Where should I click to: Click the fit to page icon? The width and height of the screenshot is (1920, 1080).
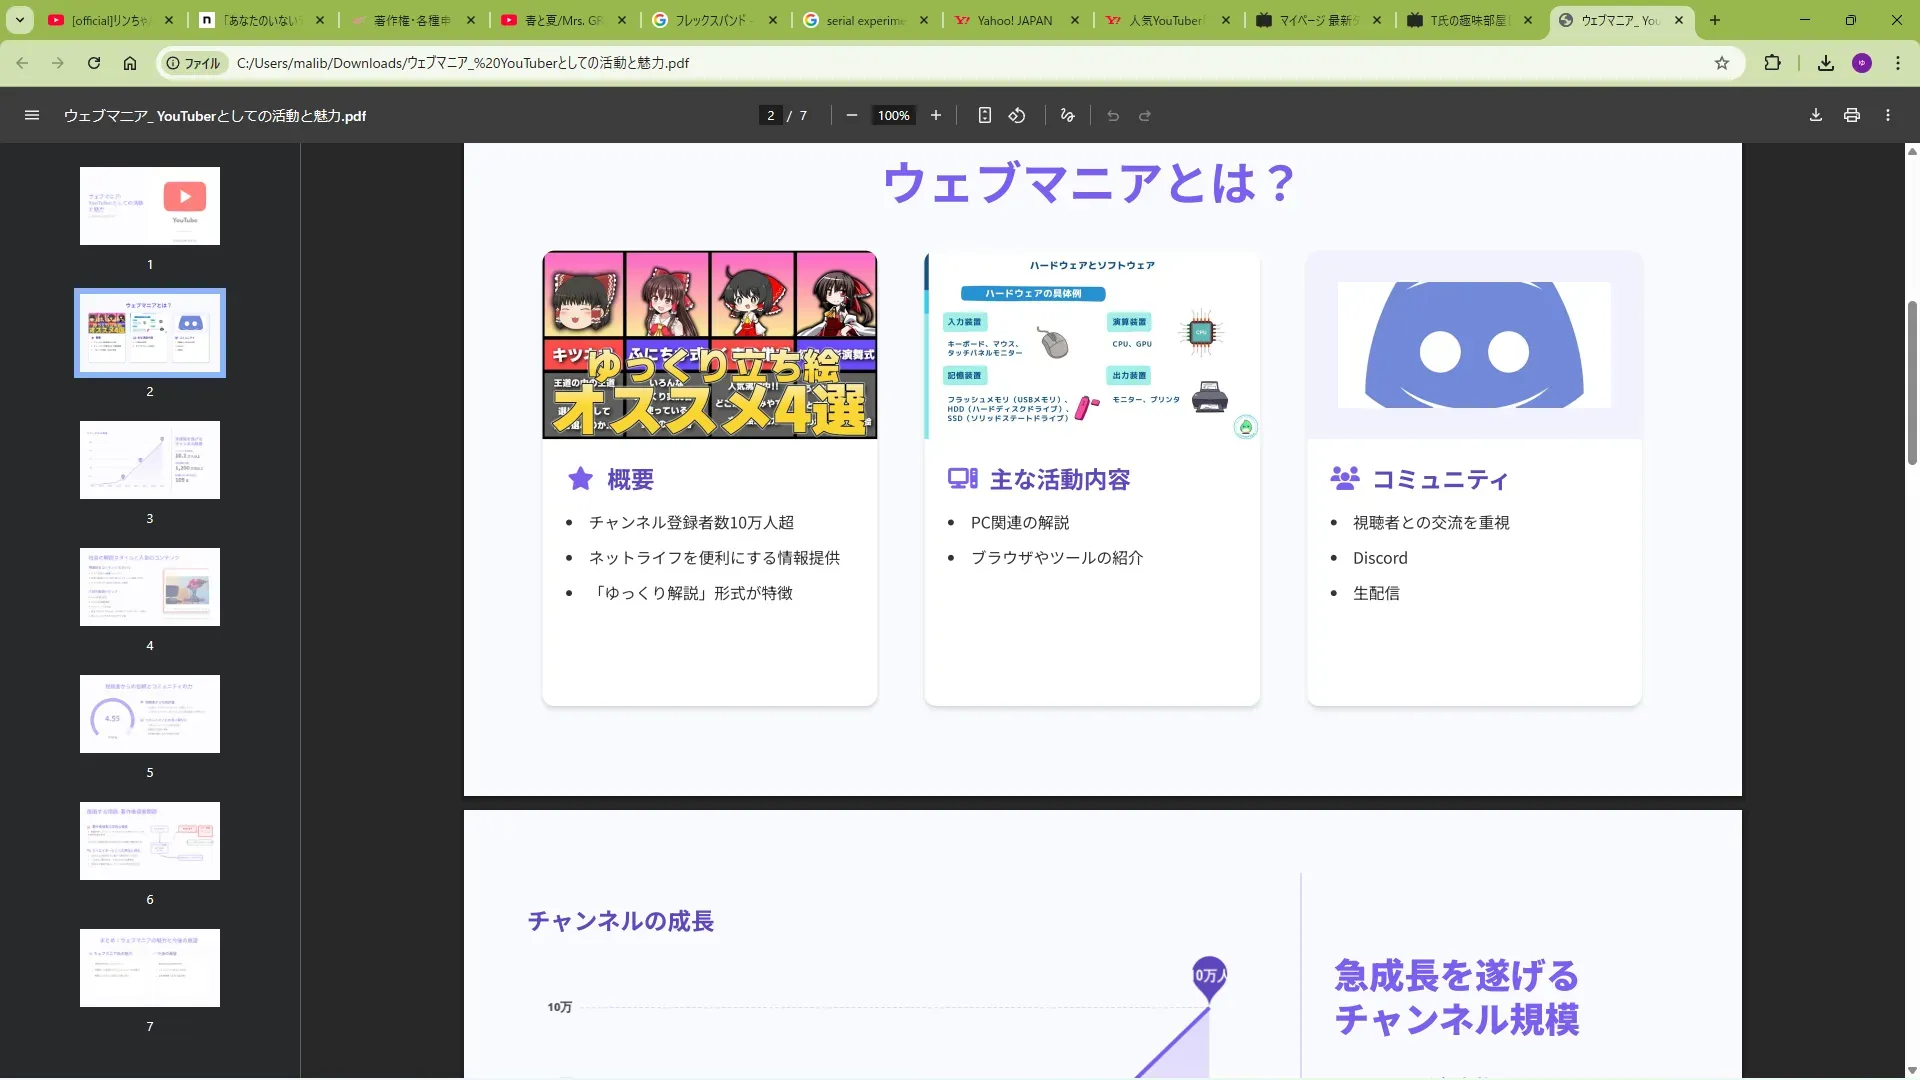(984, 115)
